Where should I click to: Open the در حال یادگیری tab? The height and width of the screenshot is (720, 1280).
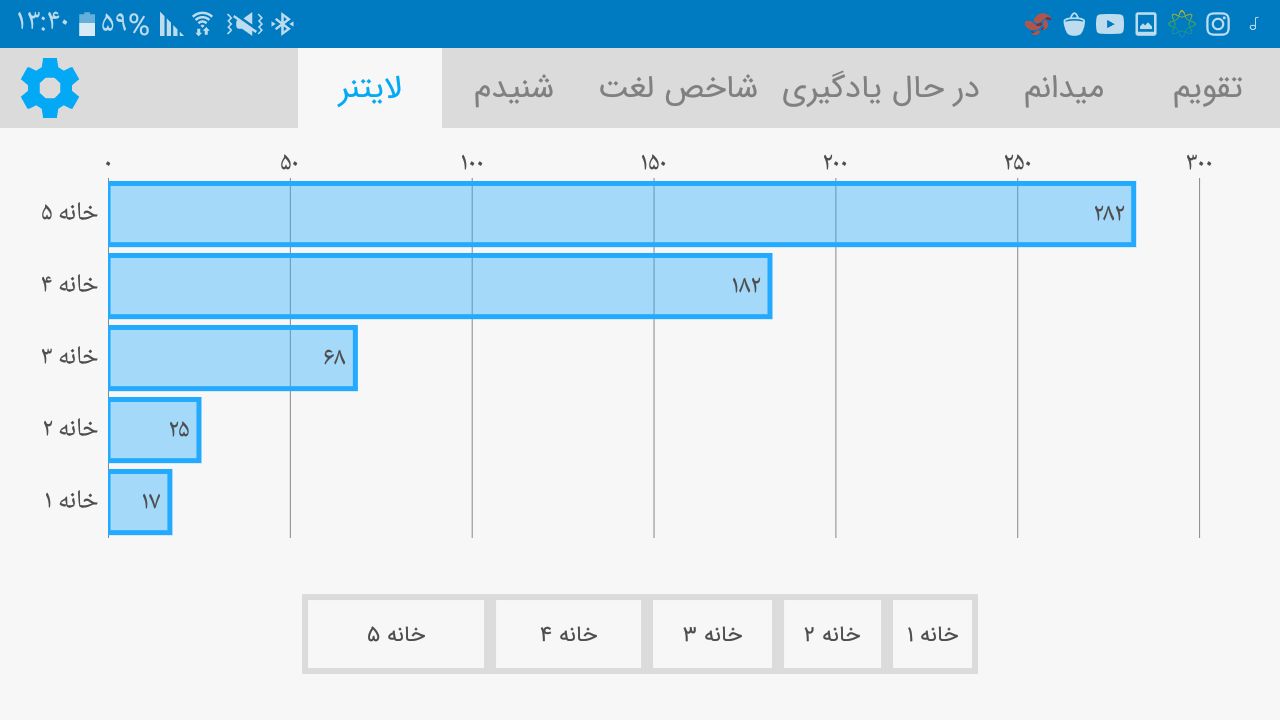[x=880, y=88]
